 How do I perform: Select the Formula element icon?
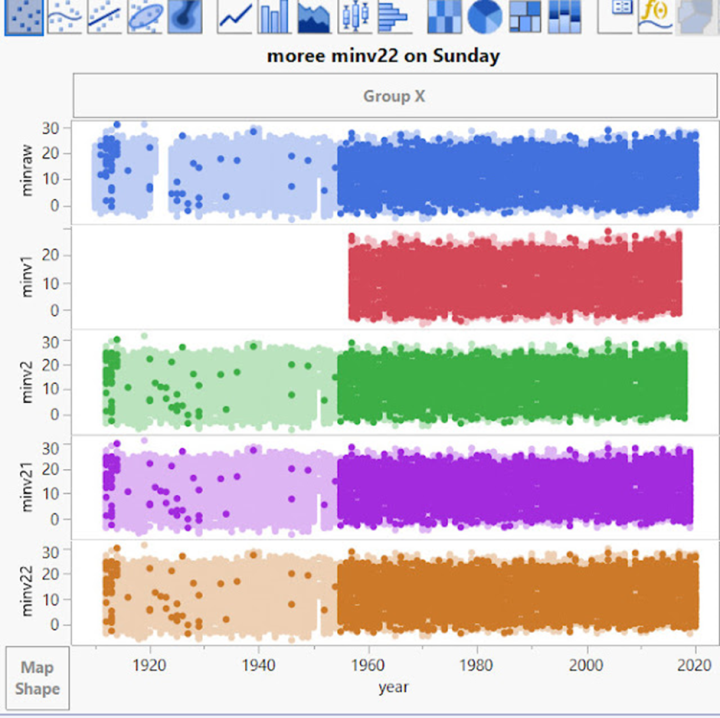655,15
